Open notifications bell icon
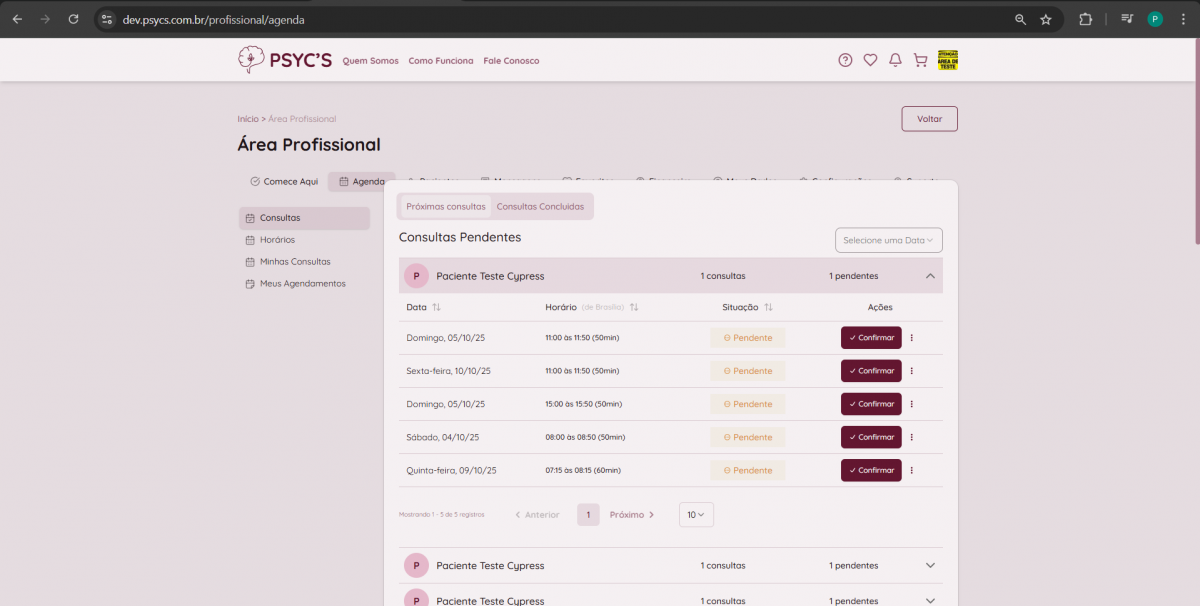The image size is (1200, 606). (x=895, y=60)
